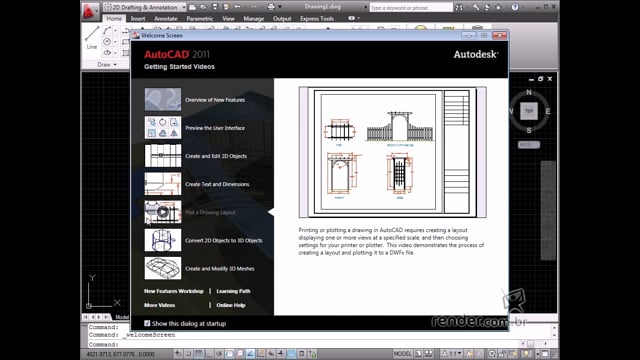Click Isolate Objects lightbulb in status bar
640x360 pixels.
527,354
